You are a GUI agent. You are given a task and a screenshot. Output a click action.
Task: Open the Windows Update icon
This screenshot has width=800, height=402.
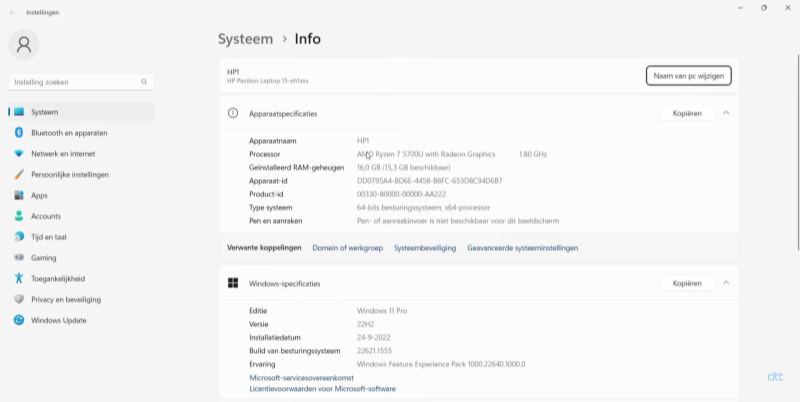[x=19, y=320]
